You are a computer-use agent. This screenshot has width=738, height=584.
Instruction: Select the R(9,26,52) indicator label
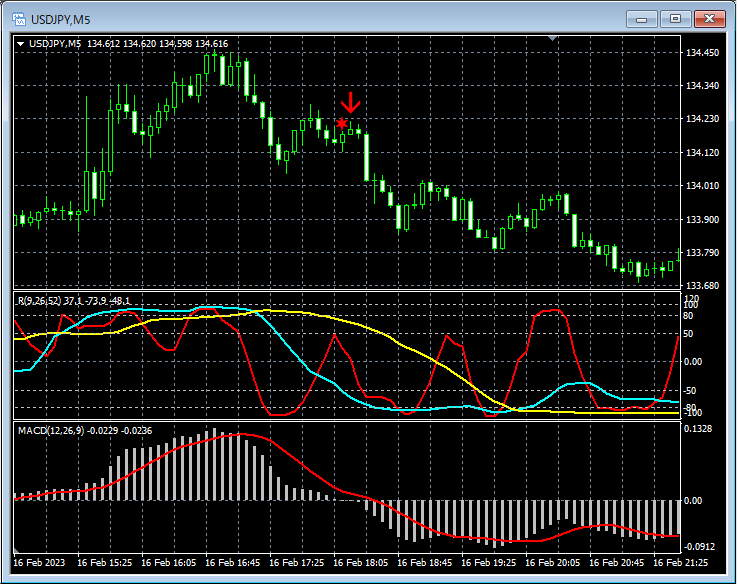tap(73, 300)
